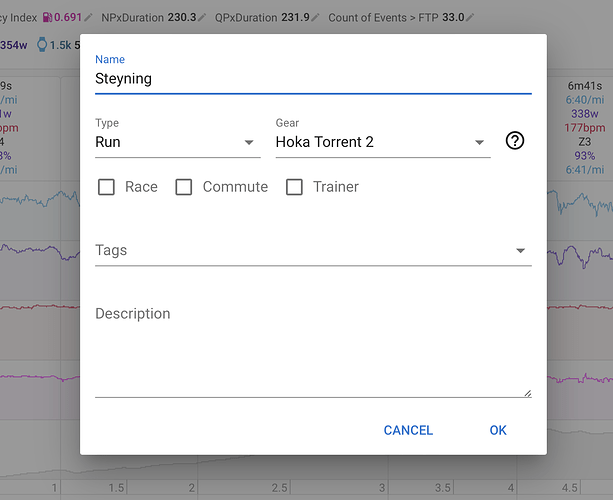Screen dimensions: 613x500
Task: Click the watch icon beside 1.5k
Action: pos(42,45)
